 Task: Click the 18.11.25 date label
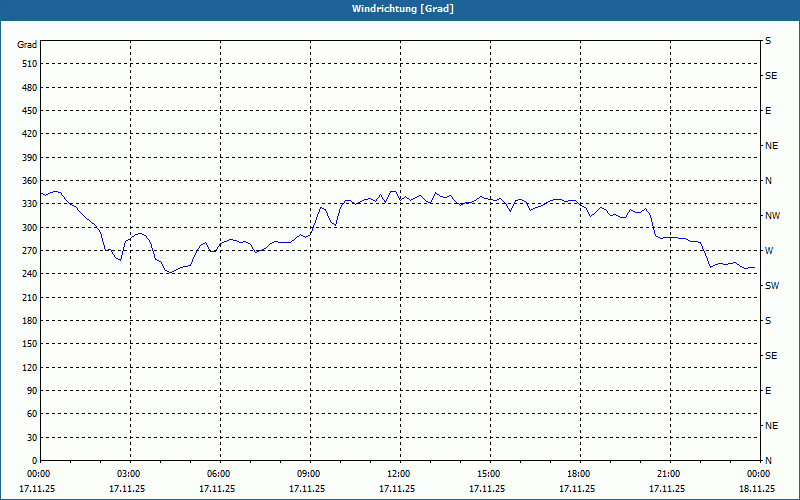click(757, 488)
